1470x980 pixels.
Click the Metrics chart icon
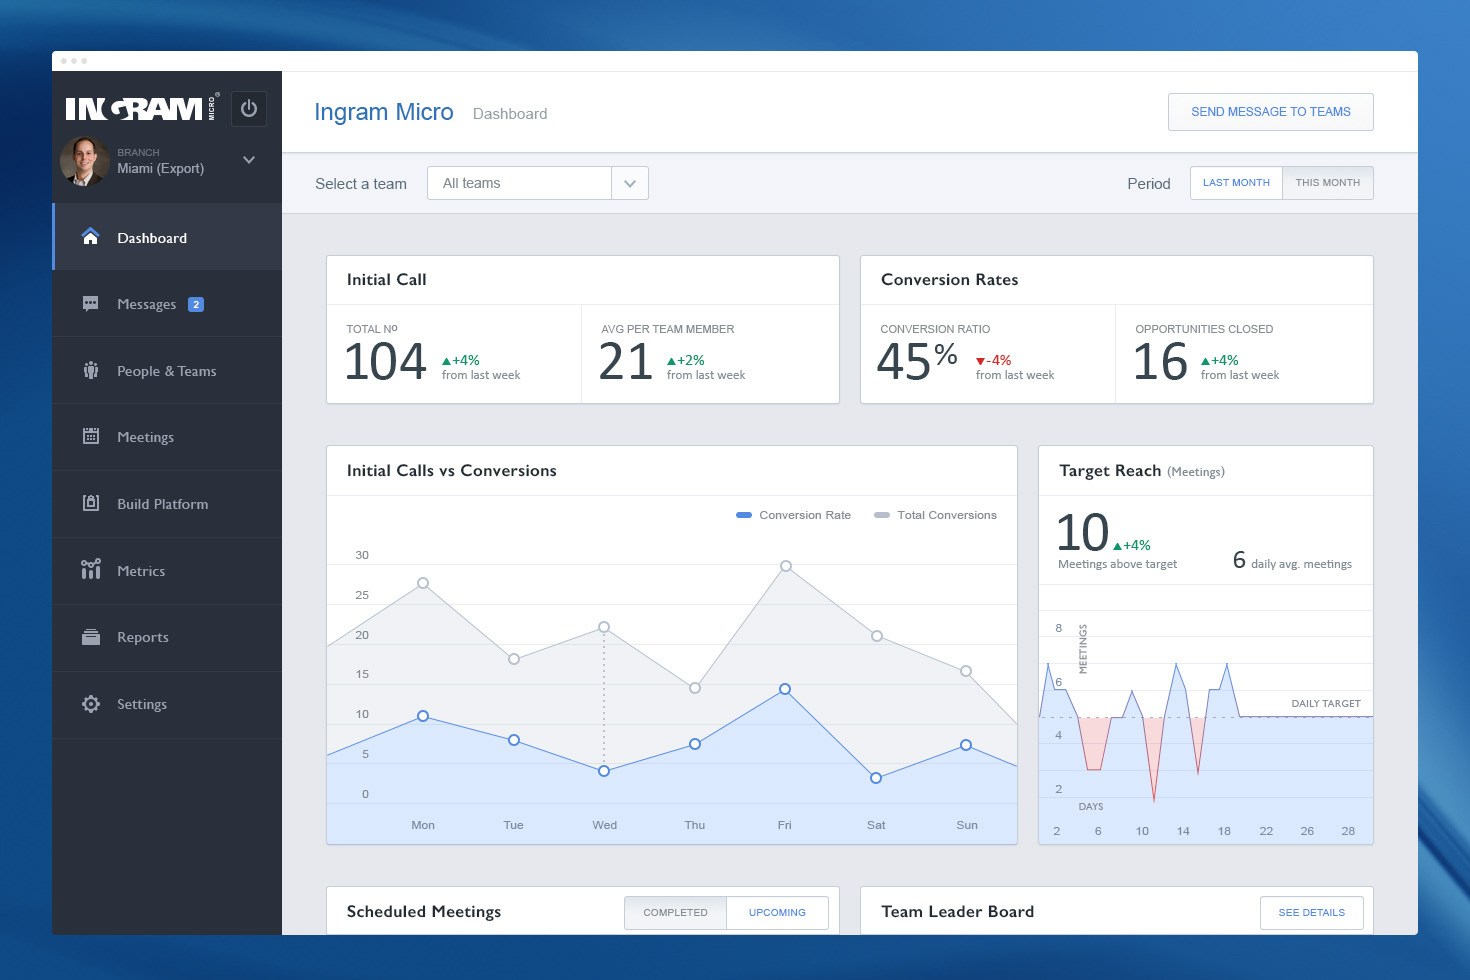point(90,569)
